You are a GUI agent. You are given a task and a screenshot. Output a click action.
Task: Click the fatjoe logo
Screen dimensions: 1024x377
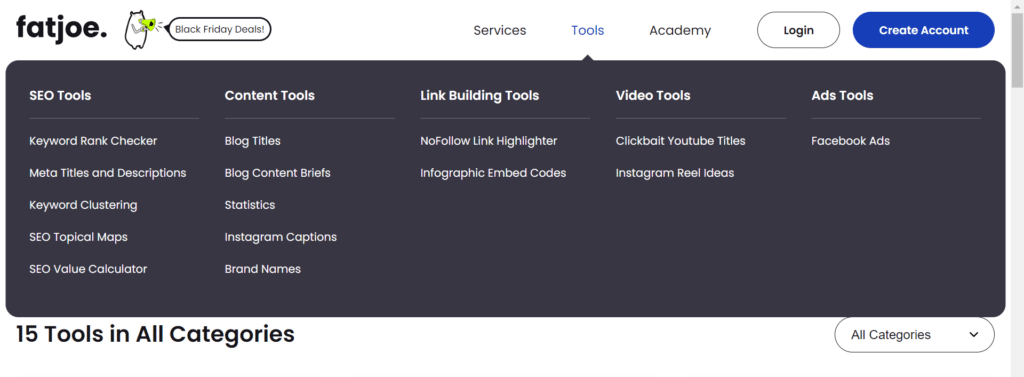pos(61,29)
